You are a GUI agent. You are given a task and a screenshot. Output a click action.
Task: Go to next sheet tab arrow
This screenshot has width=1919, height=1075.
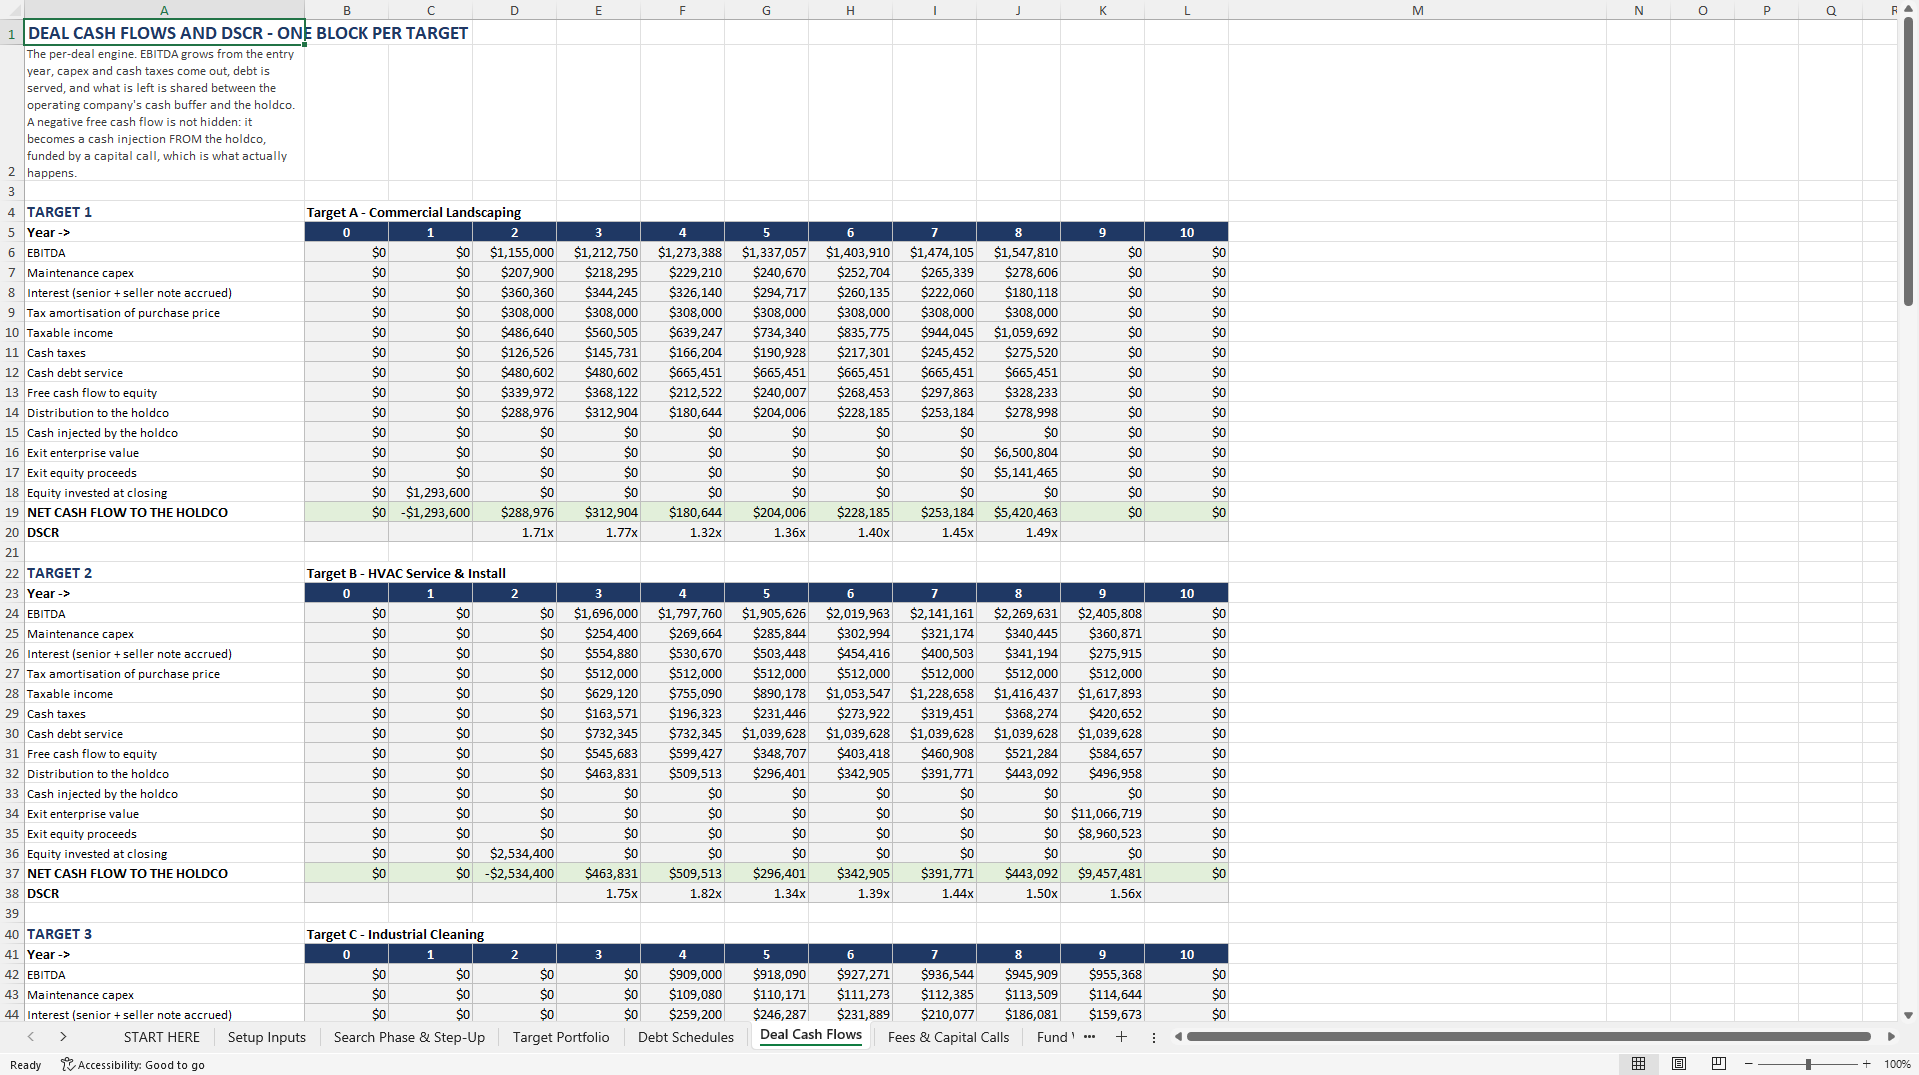point(63,1037)
